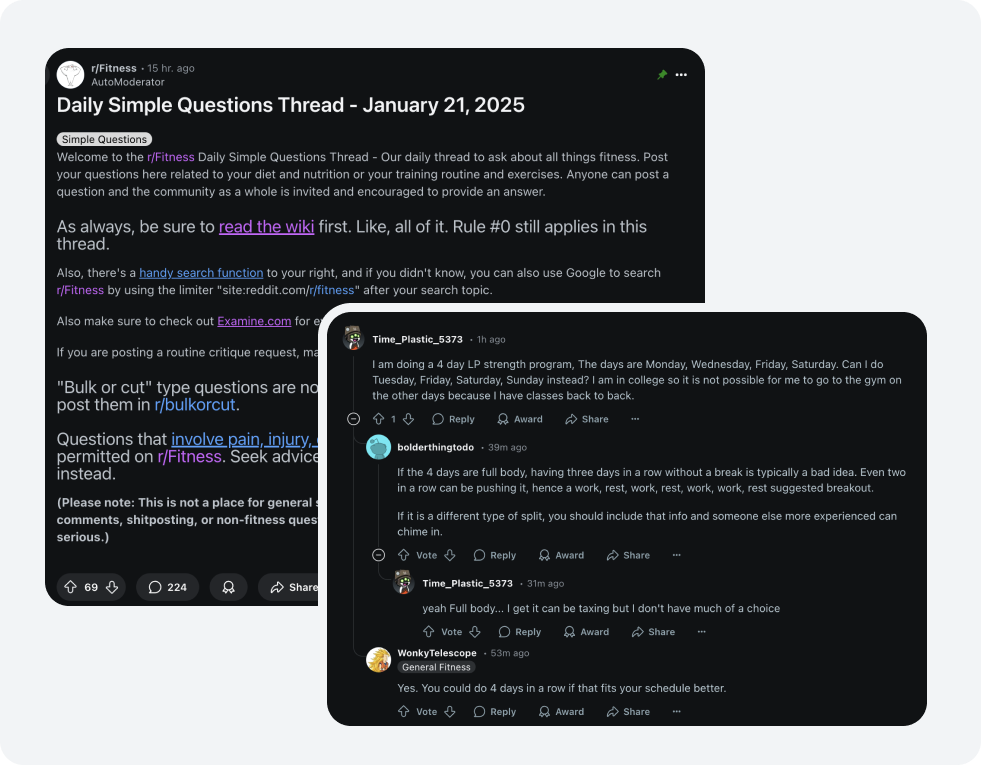981x765 pixels.
Task: Award WonkyTelescope's comment
Action: 561,711
